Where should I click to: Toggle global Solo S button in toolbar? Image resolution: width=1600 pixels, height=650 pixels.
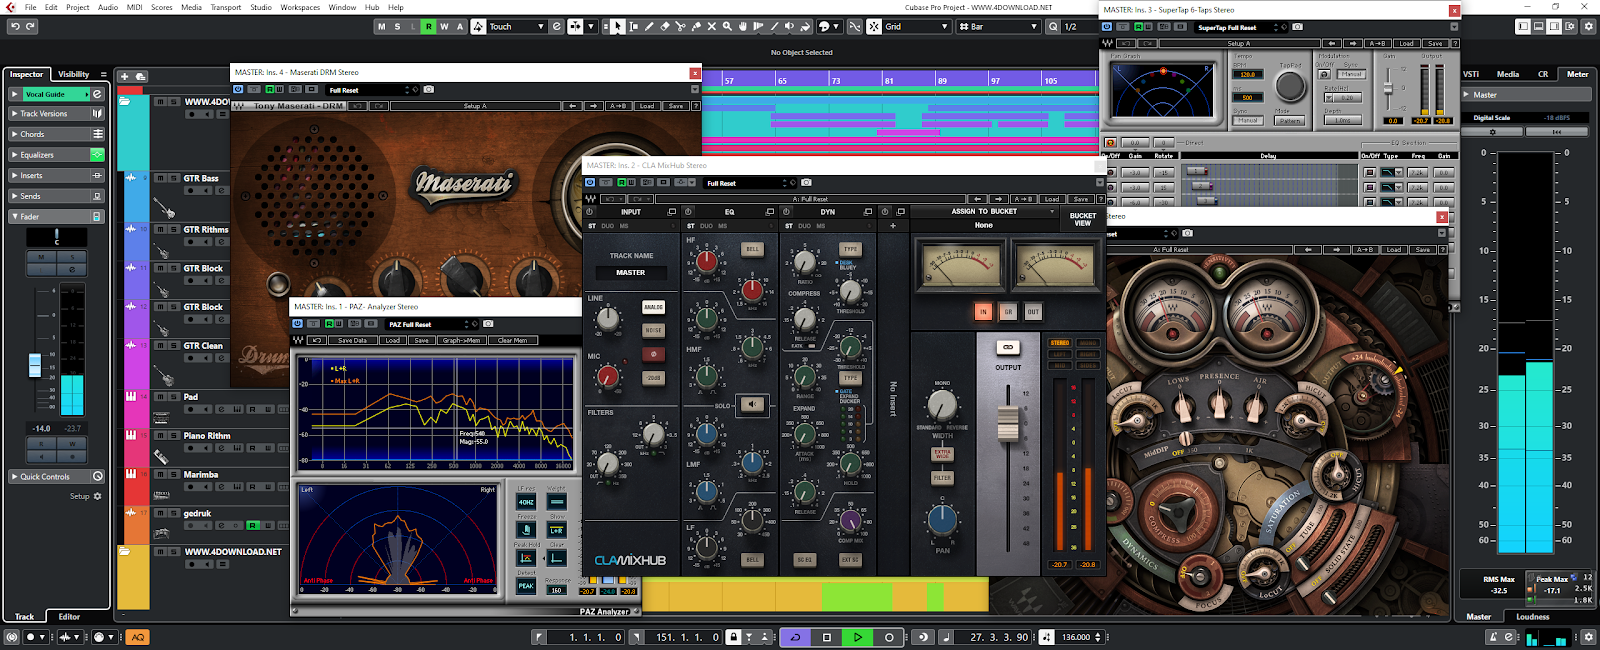click(397, 26)
